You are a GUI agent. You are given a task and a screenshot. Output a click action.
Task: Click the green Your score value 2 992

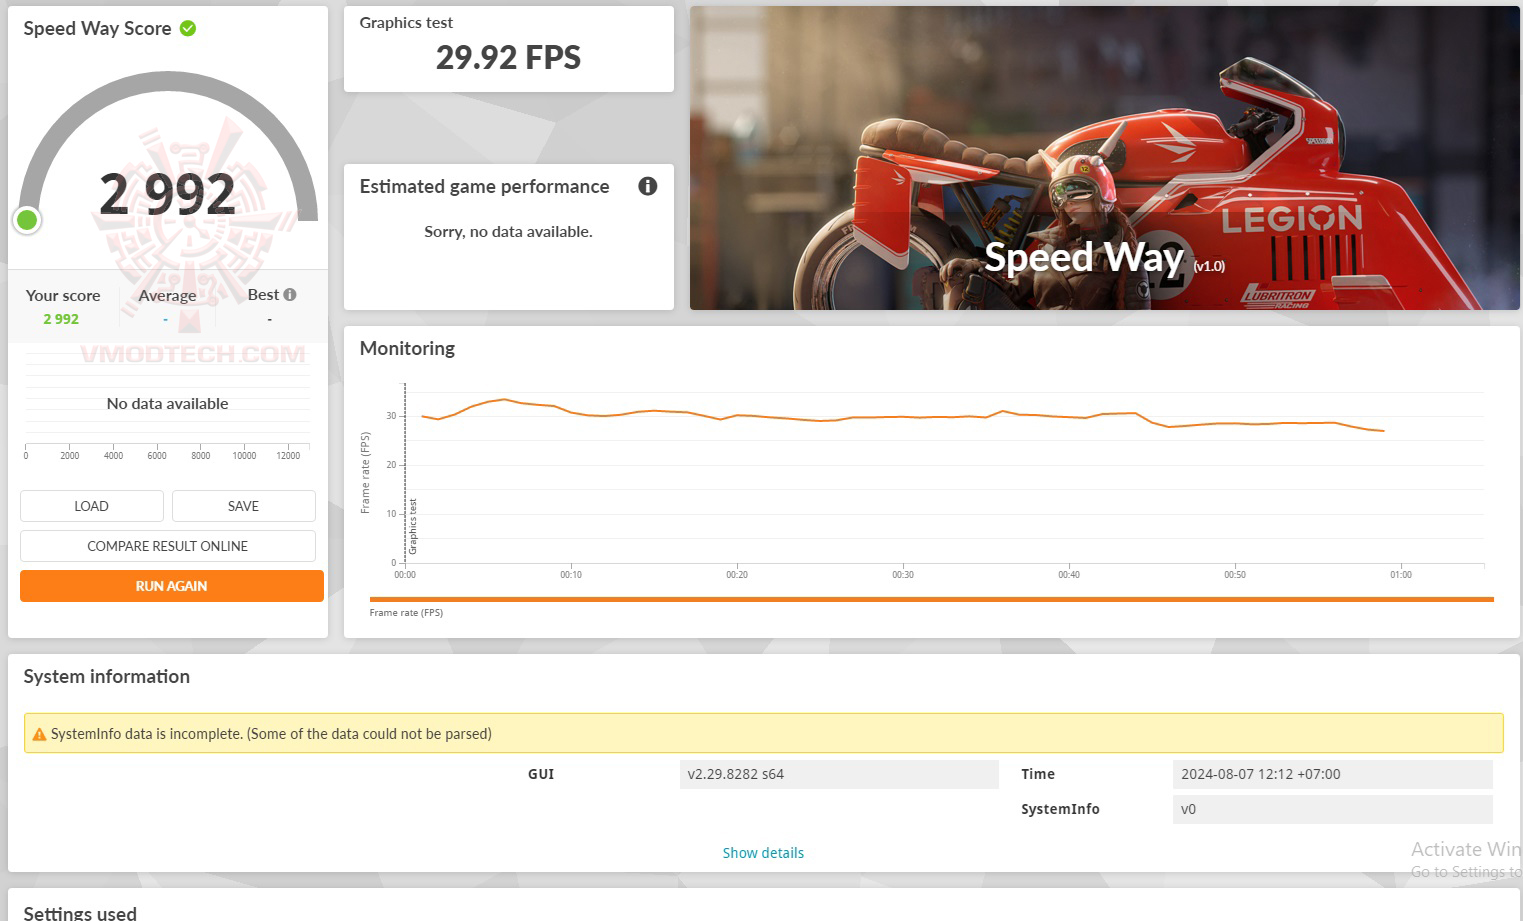pyautogui.click(x=61, y=319)
